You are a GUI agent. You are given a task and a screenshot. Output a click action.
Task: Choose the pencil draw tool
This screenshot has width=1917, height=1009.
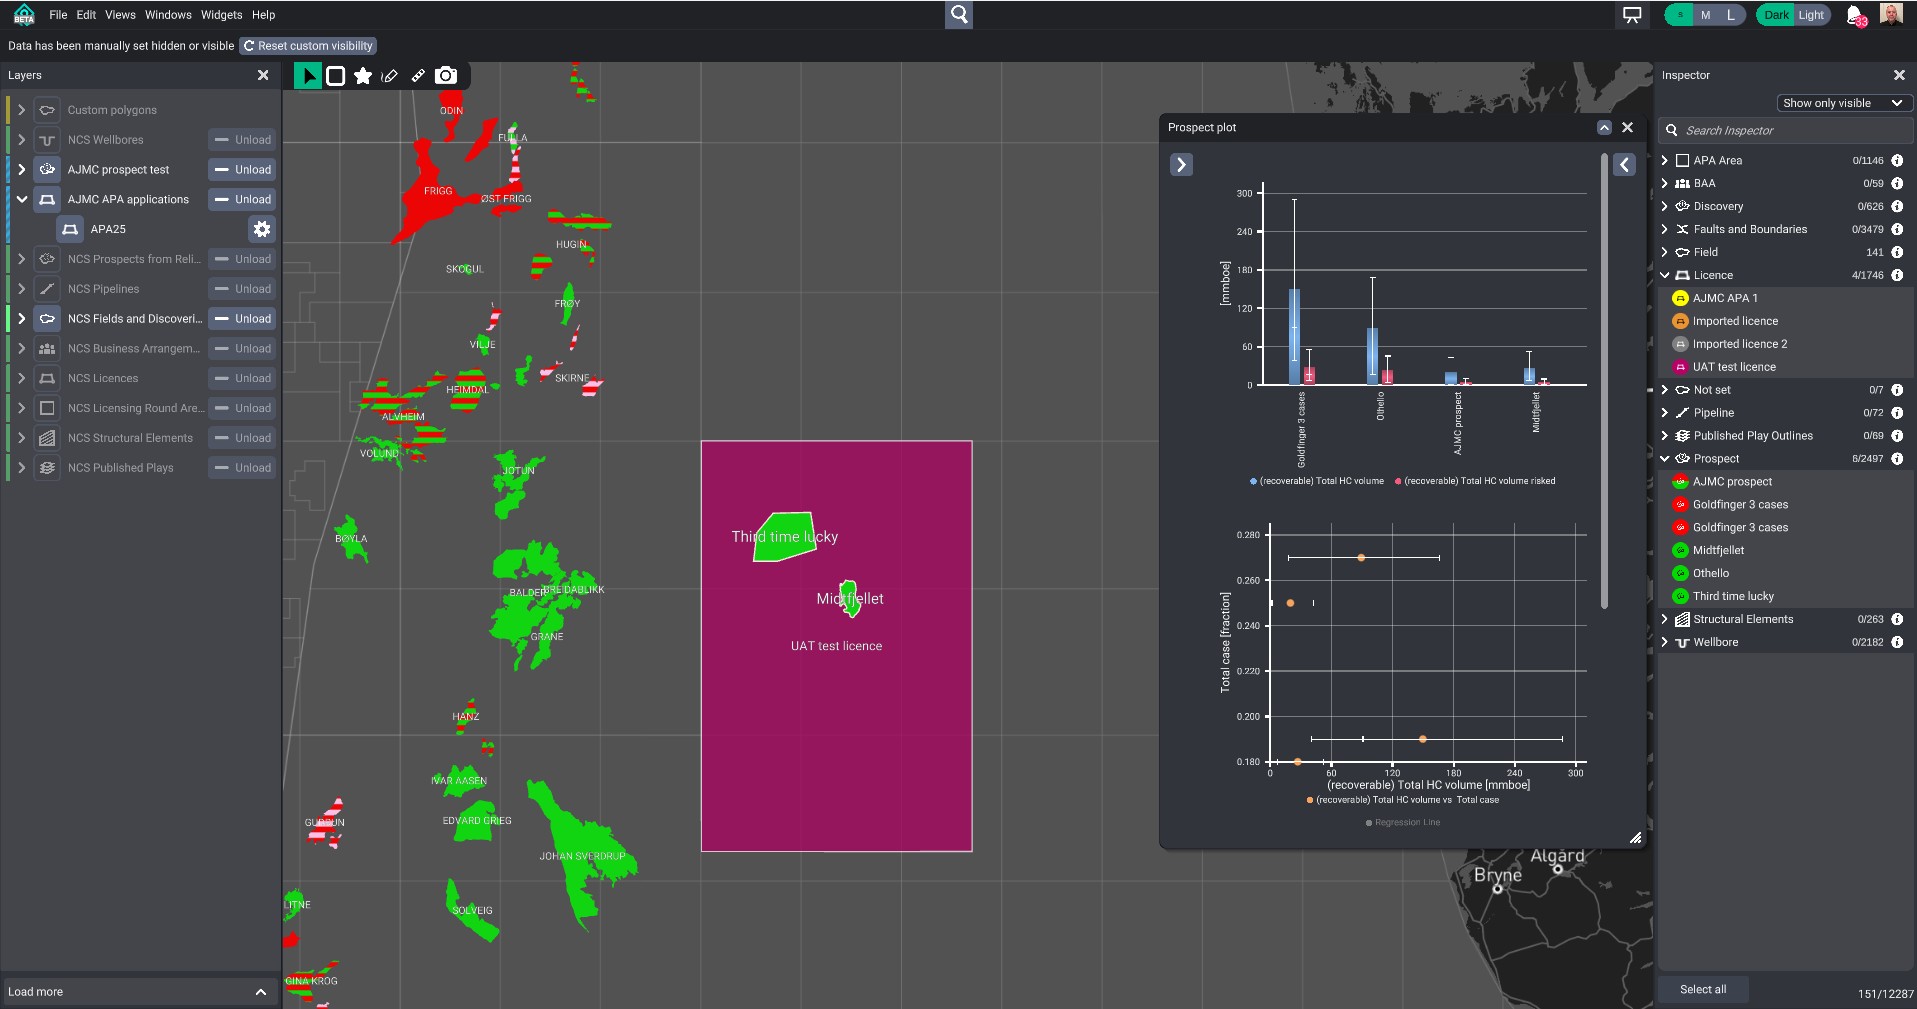pos(390,76)
